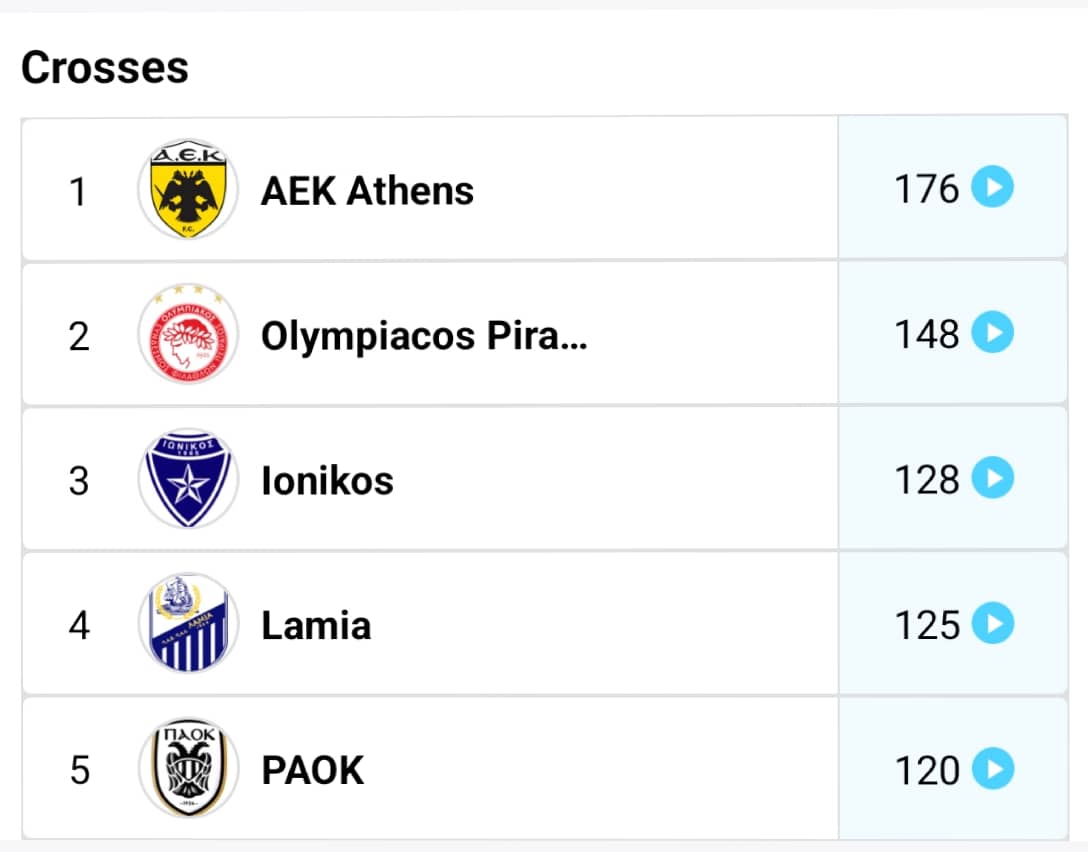Click the PAOK black eagle crest

click(188, 769)
